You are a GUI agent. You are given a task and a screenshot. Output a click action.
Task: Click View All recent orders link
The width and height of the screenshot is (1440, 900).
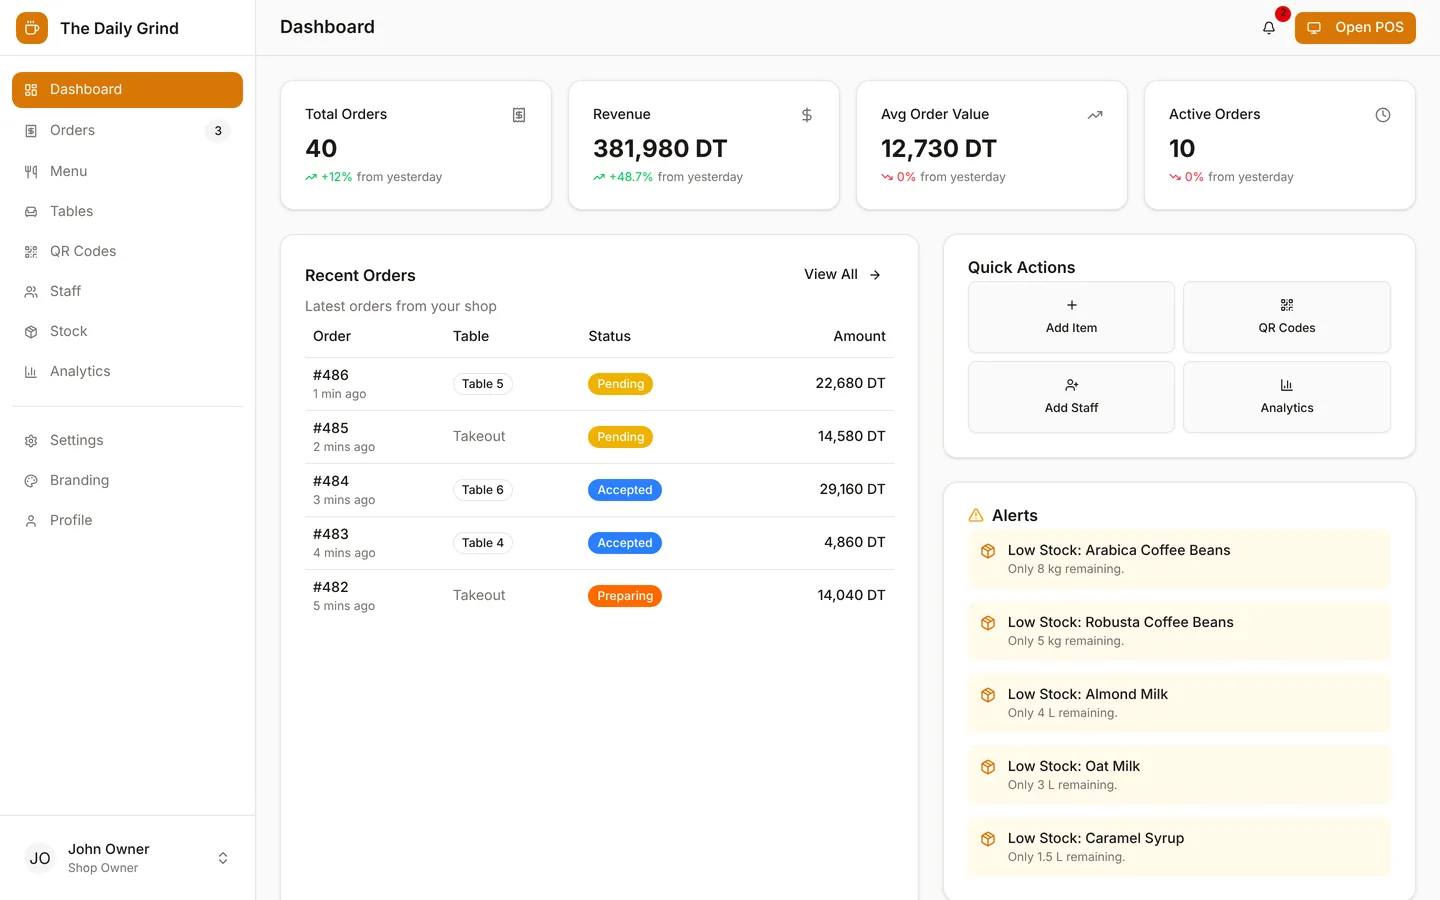pos(843,274)
